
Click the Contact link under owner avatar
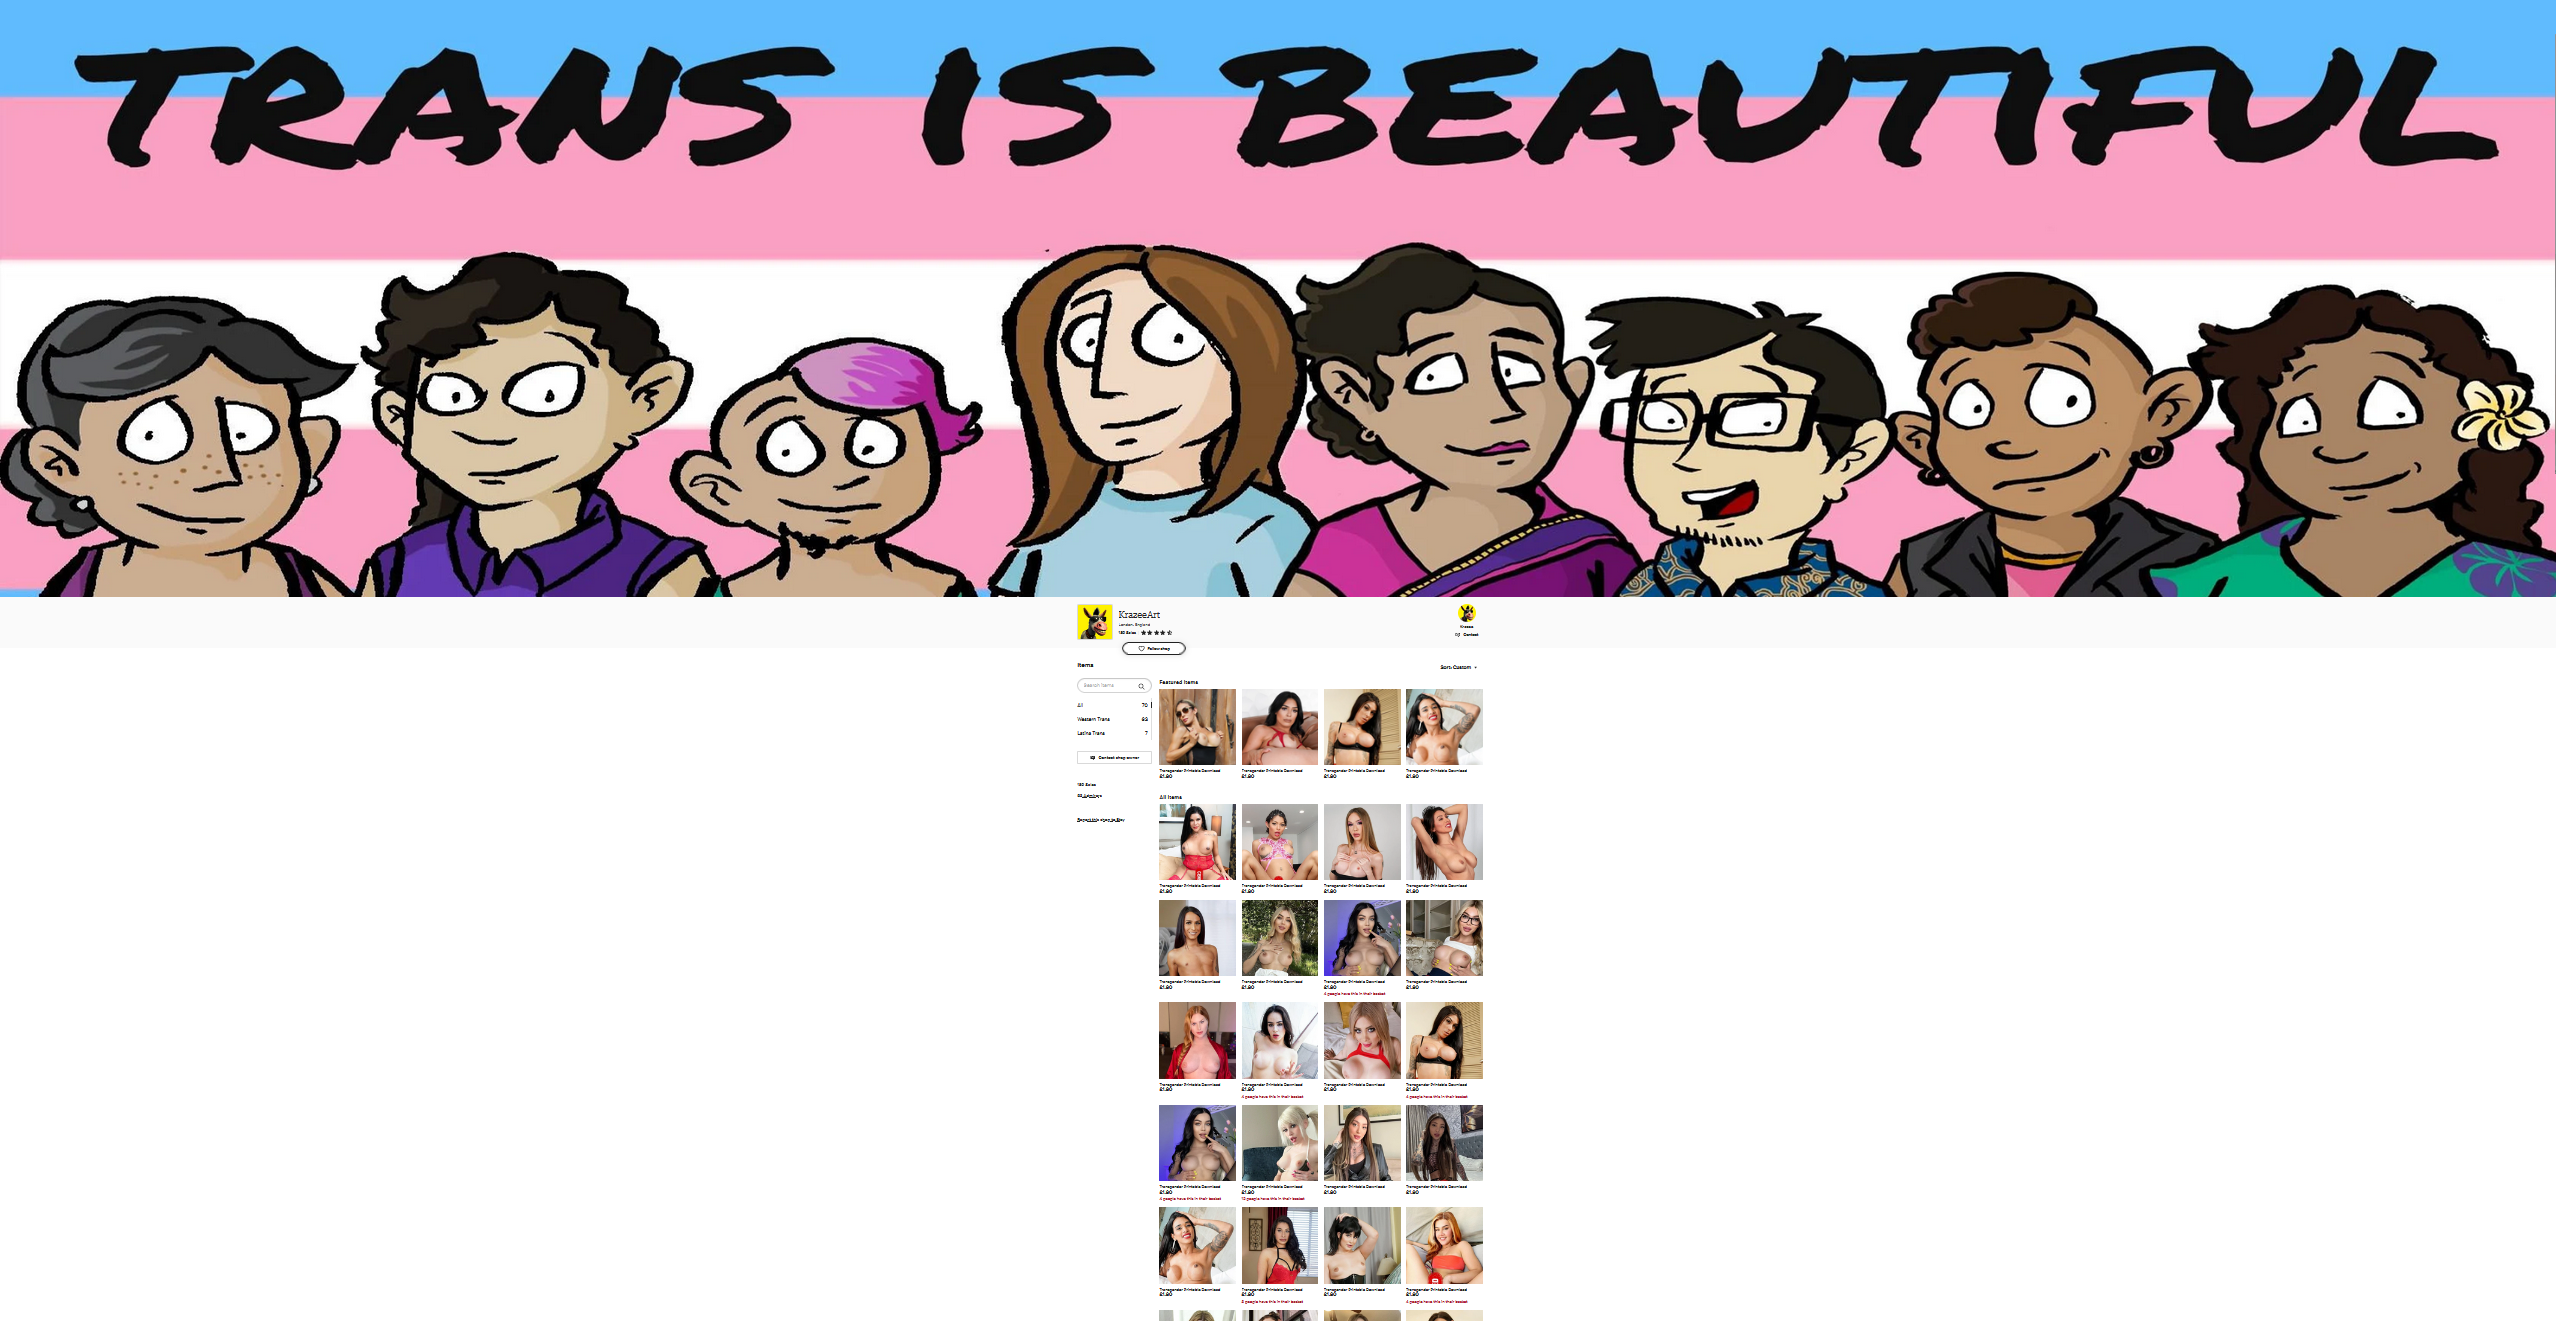pos(1467,634)
